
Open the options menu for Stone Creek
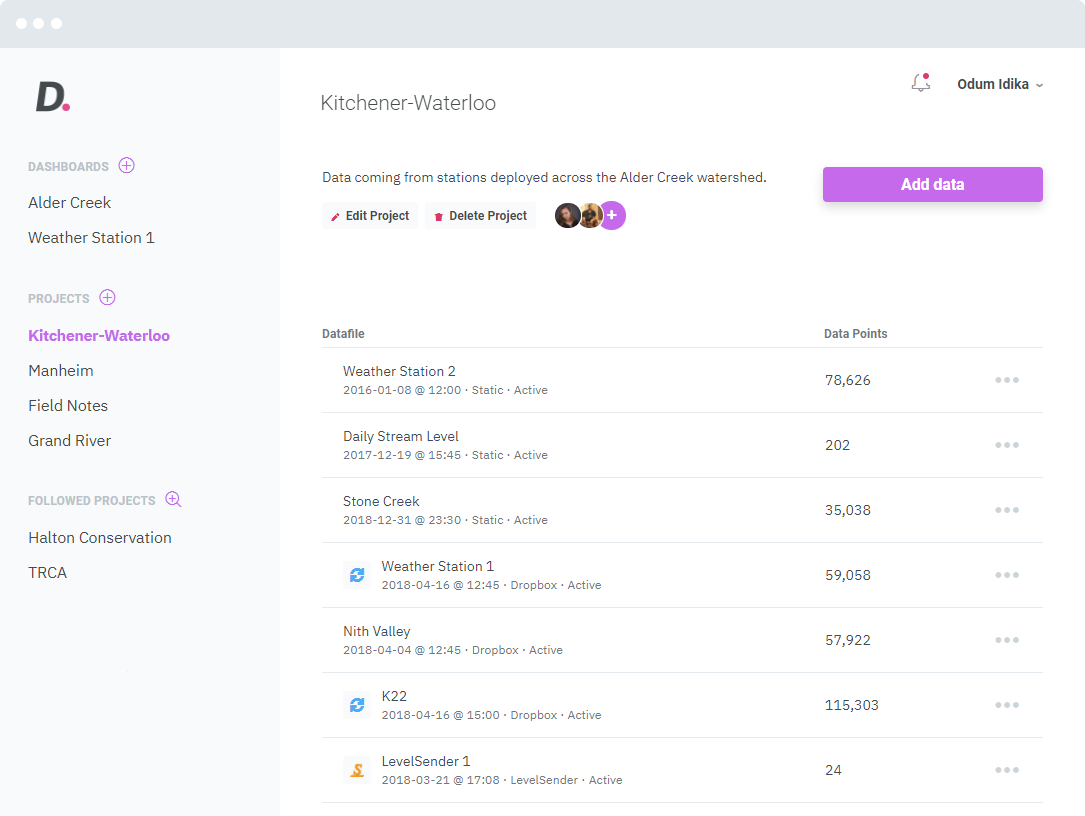point(1006,510)
